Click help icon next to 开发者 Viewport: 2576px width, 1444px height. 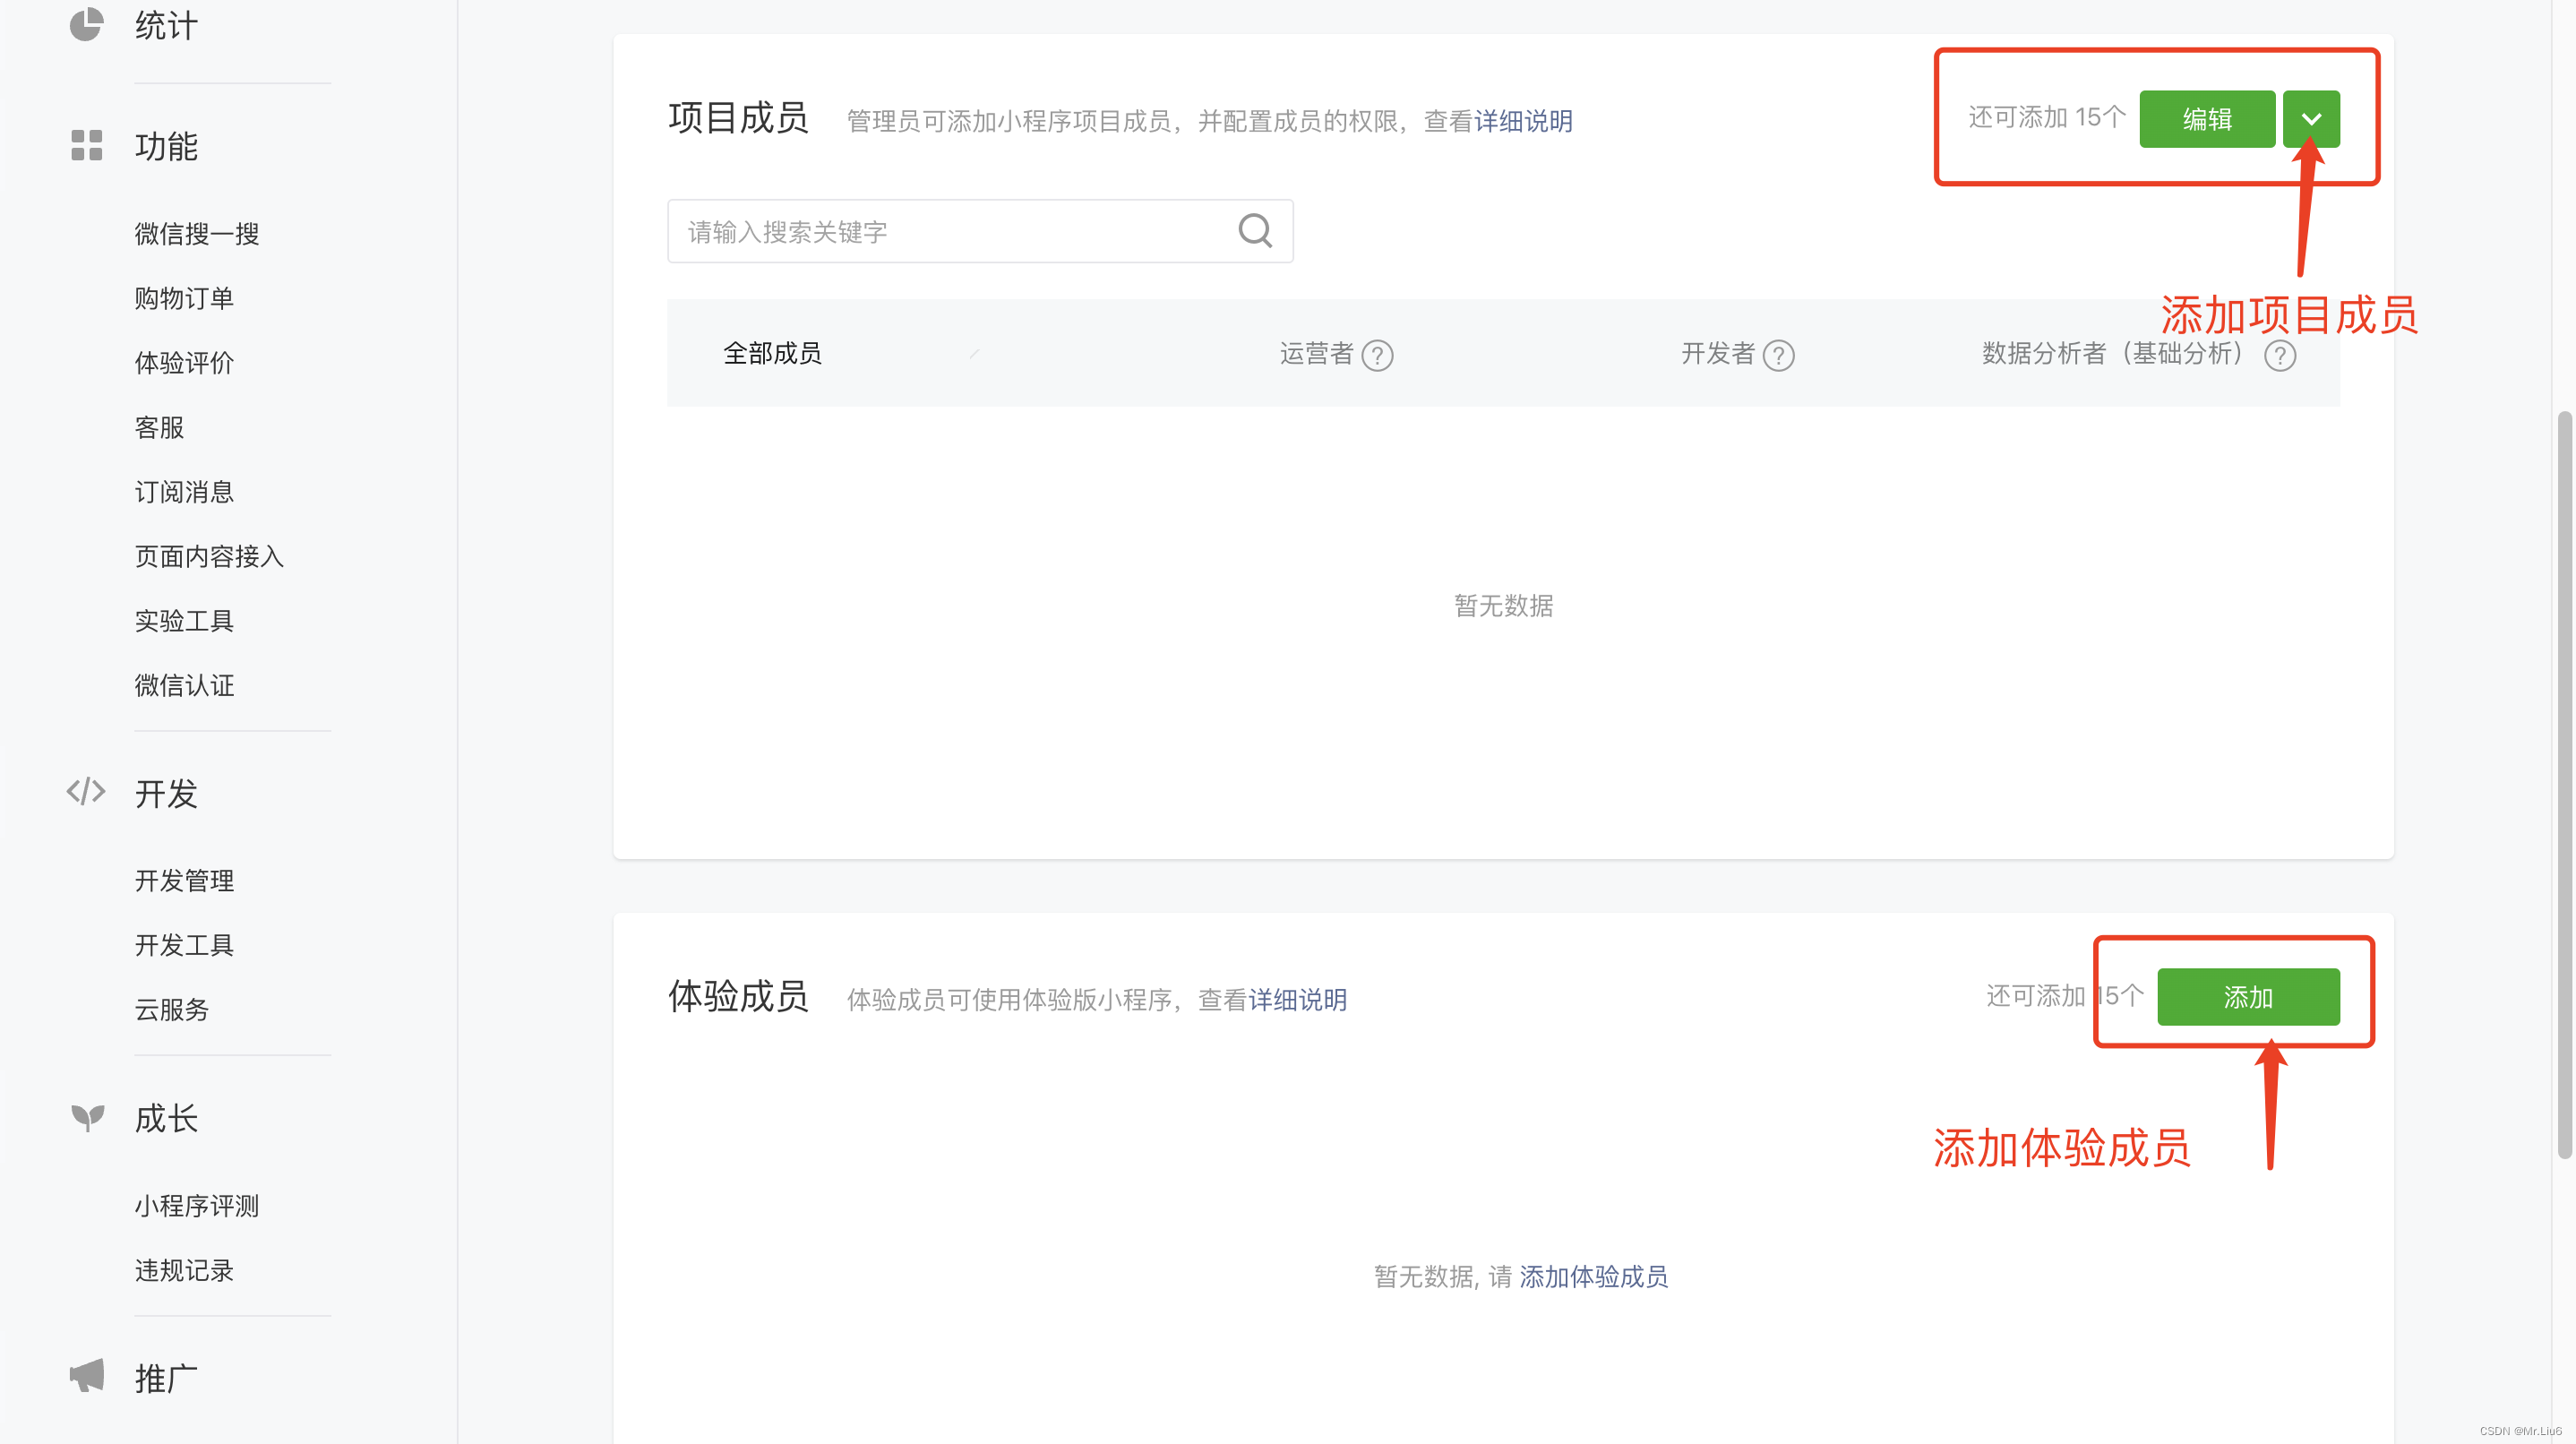click(1778, 355)
